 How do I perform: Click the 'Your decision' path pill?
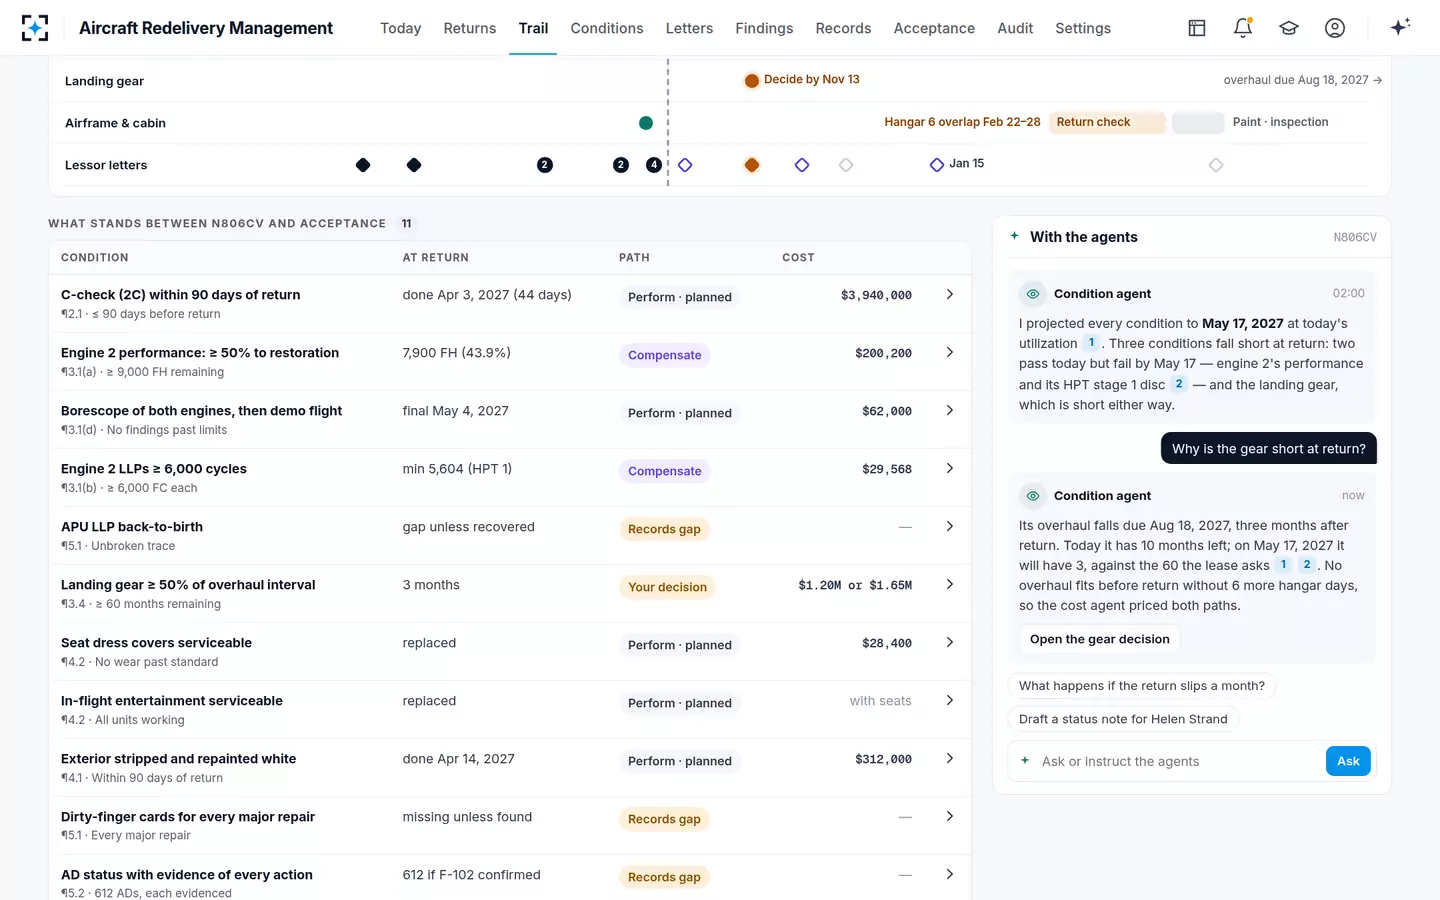668,587
